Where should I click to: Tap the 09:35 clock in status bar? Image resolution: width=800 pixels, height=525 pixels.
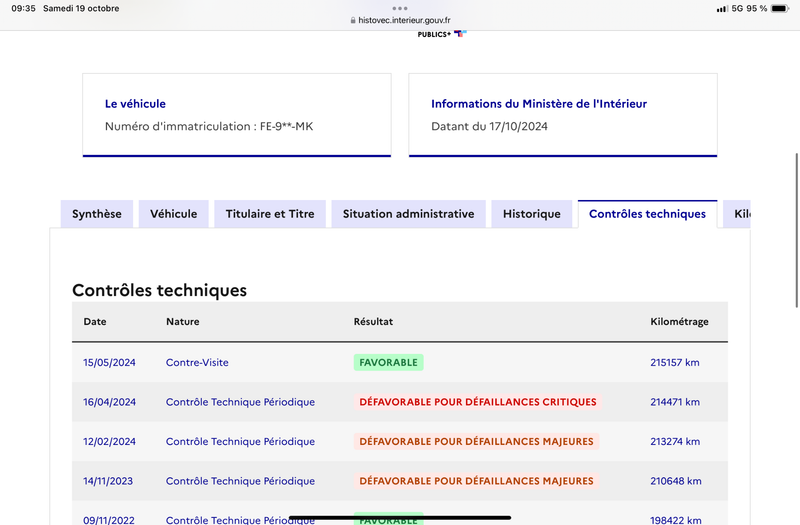(x=23, y=9)
